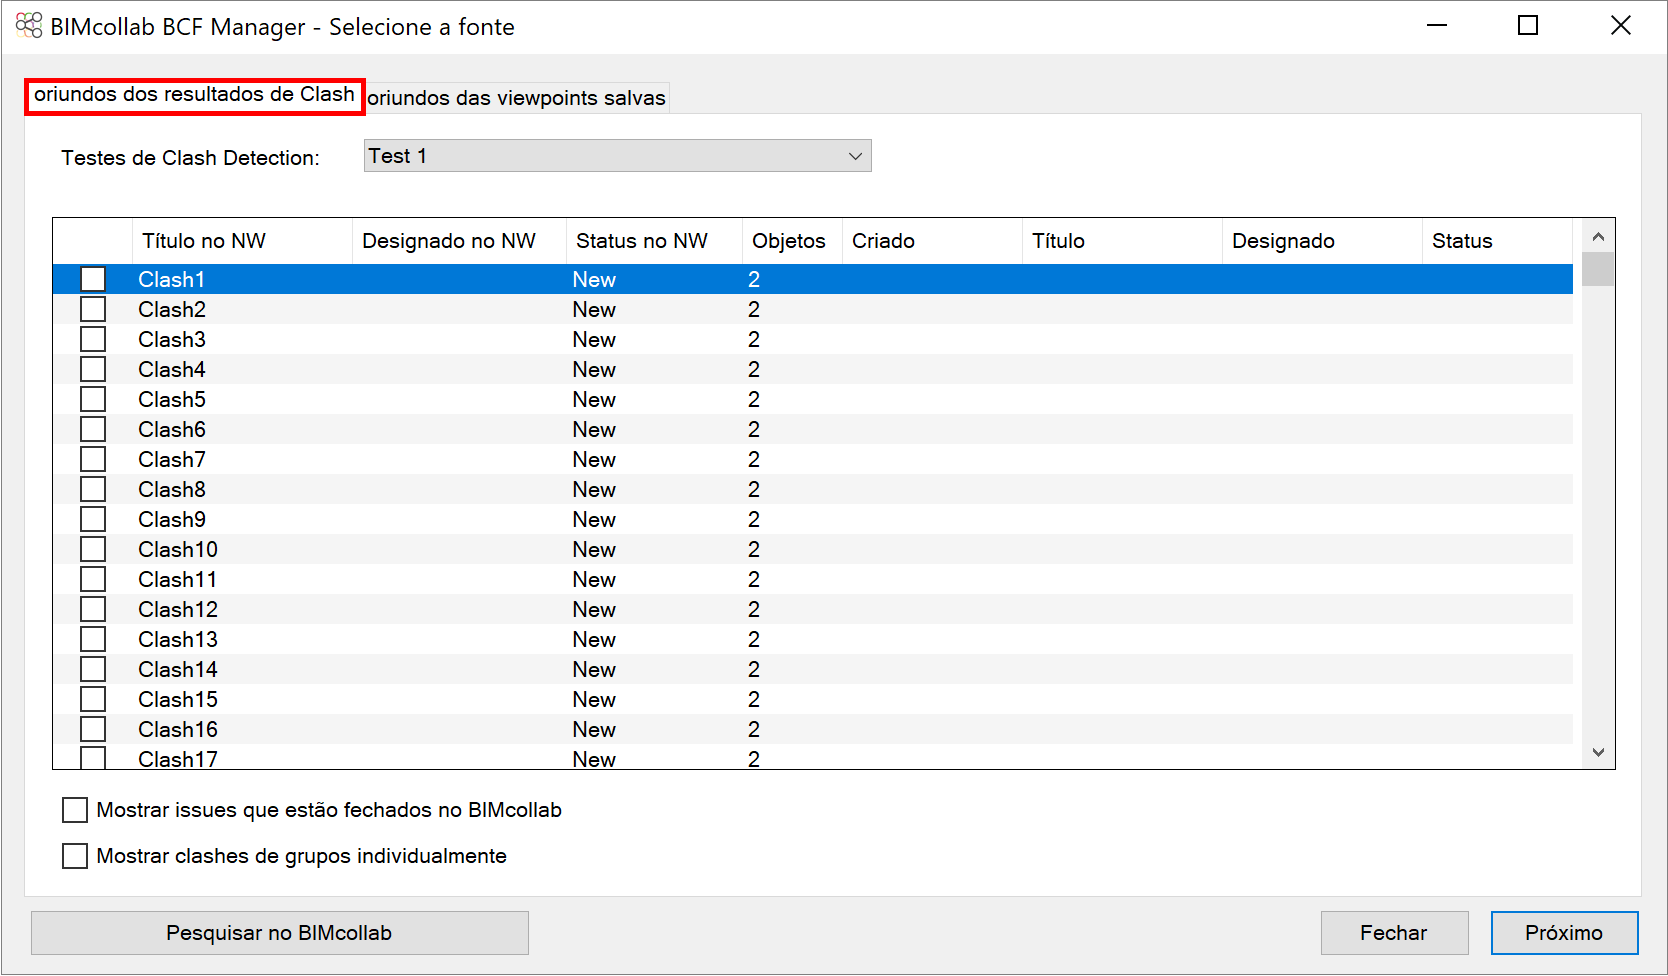The width and height of the screenshot is (1668, 976).
Task: Enable Mostrar clashes de grupos individualmente
Action: [75, 856]
